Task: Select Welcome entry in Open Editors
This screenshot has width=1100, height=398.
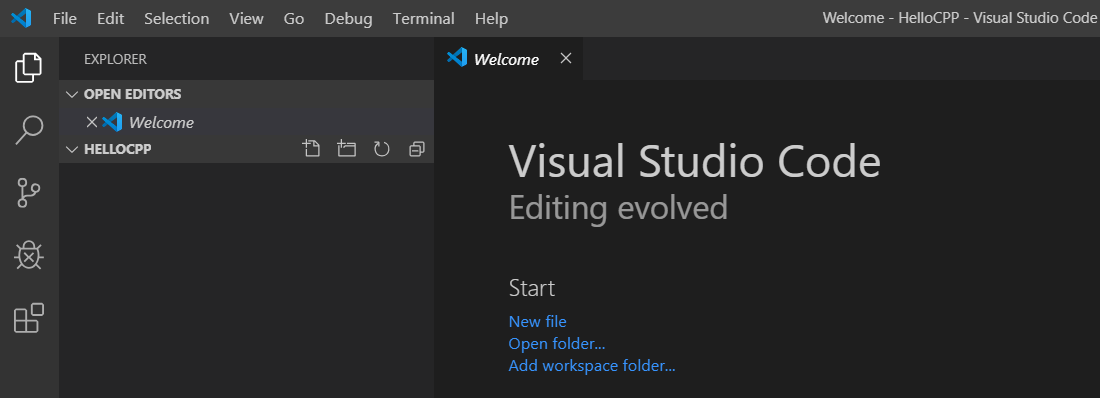Action: click(246, 122)
